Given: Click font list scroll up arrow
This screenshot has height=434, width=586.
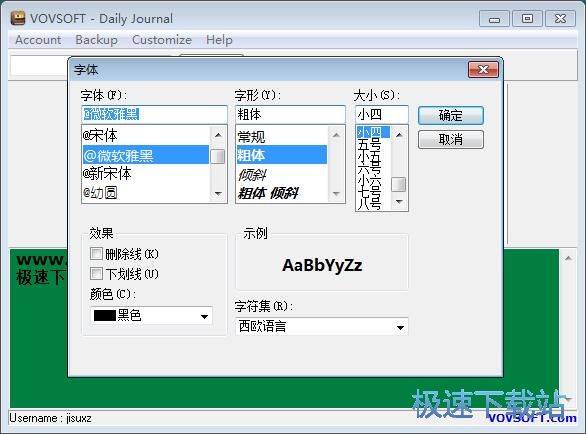Looking at the screenshot, I should click(x=218, y=135).
